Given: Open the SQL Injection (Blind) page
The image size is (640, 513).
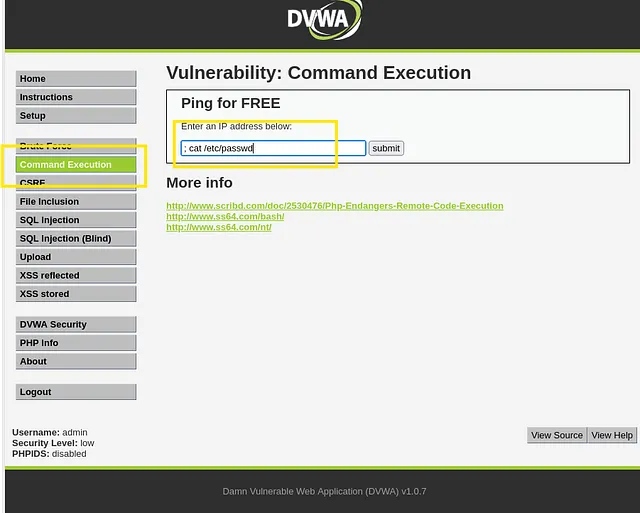Looking at the screenshot, I should (76, 238).
